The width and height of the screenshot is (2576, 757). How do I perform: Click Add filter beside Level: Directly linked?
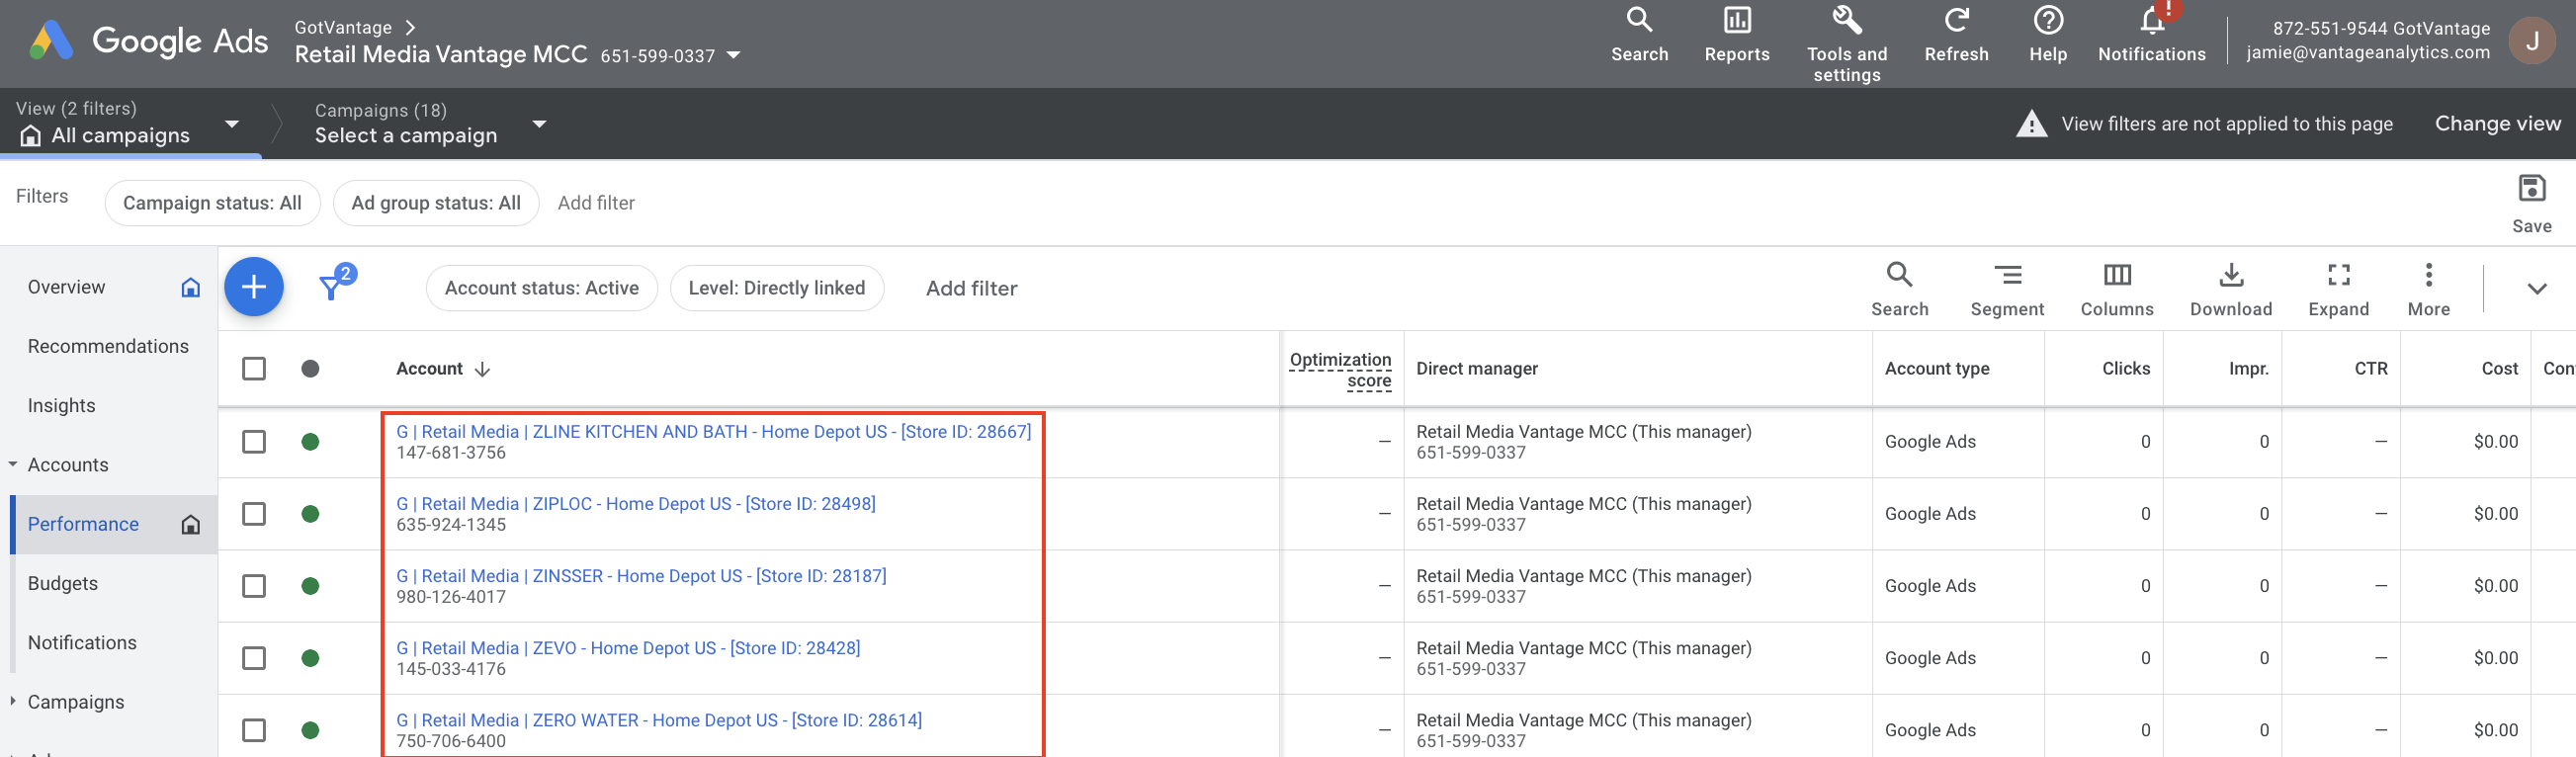[971, 288]
